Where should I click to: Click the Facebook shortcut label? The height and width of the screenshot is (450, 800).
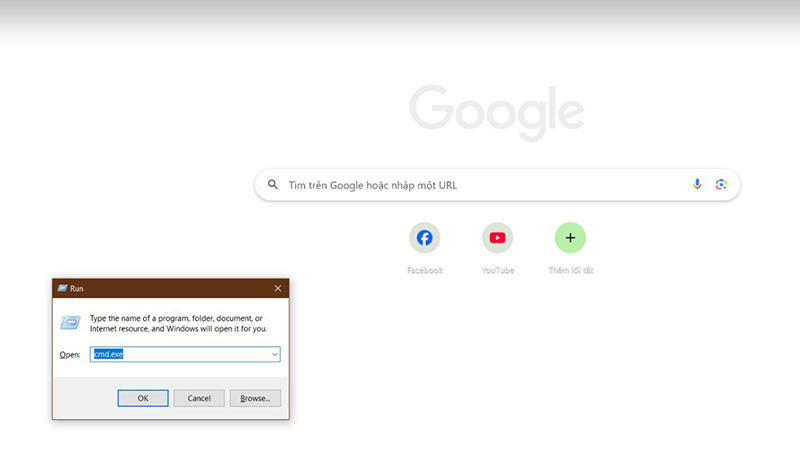pos(424,270)
